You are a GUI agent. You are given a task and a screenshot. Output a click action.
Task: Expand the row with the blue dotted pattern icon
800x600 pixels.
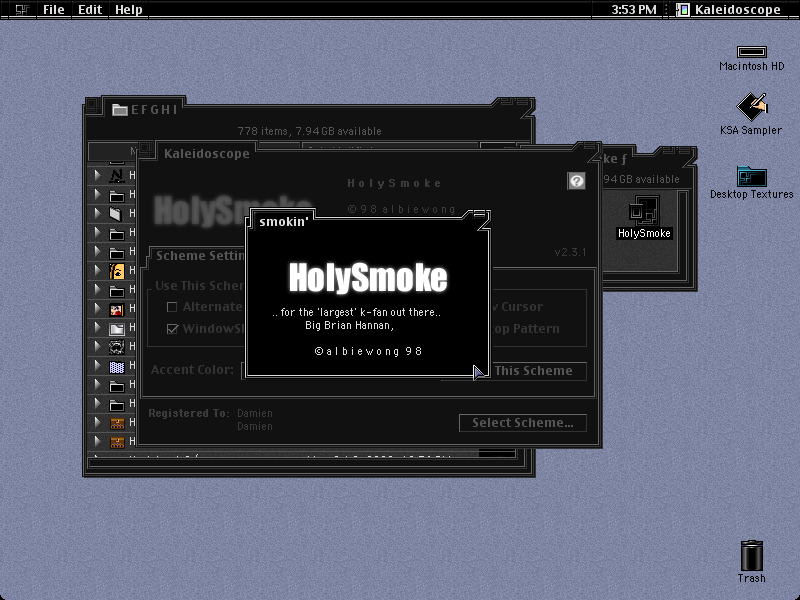coord(97,366)
